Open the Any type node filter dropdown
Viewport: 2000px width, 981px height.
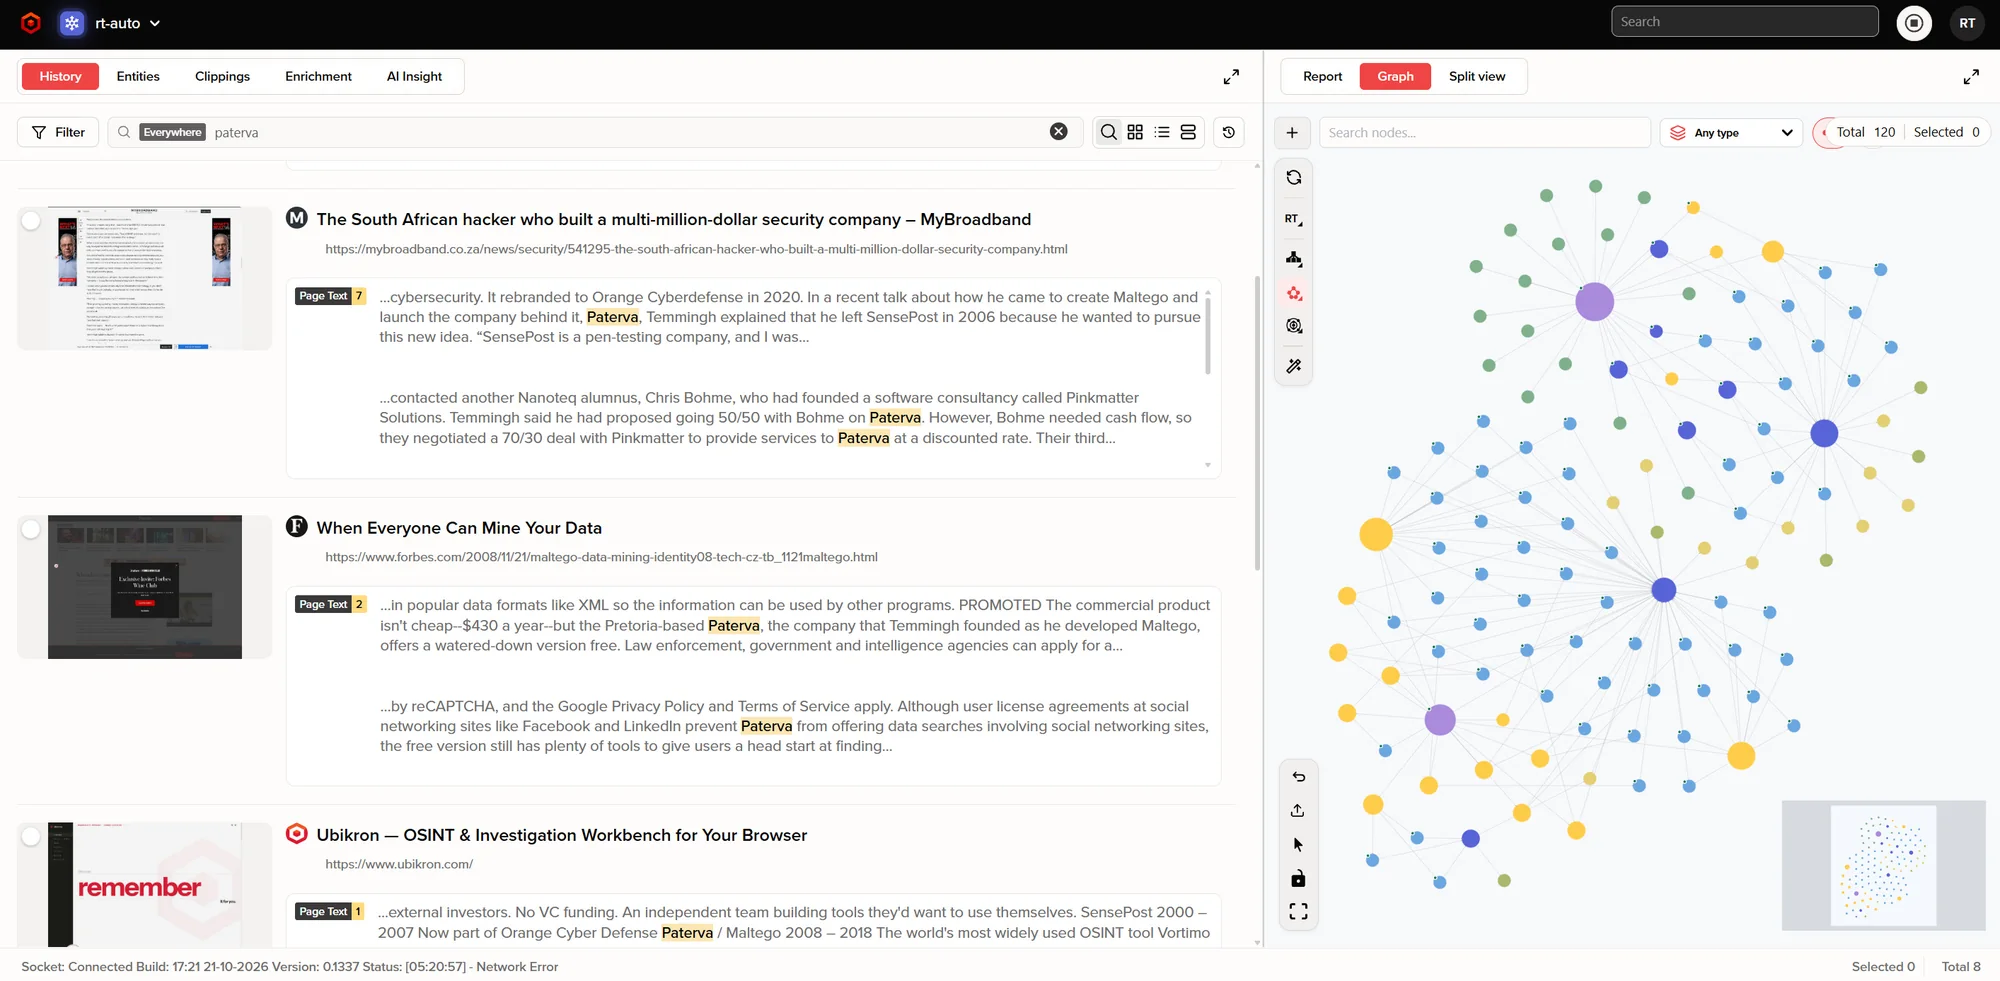pyautogui.click(x=1731, y=132)
